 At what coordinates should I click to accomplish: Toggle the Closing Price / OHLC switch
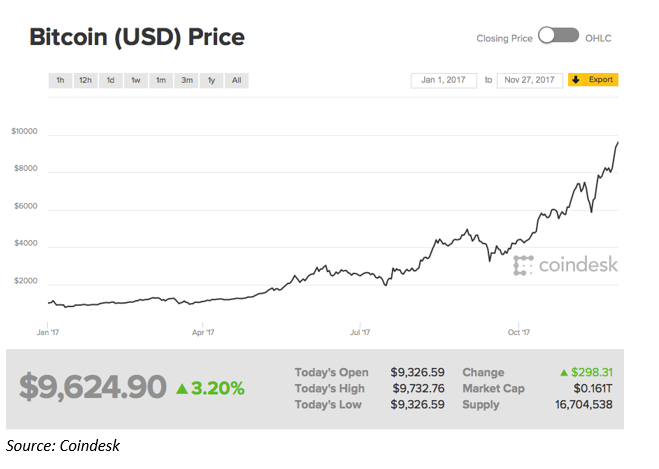tap(559, 35)
